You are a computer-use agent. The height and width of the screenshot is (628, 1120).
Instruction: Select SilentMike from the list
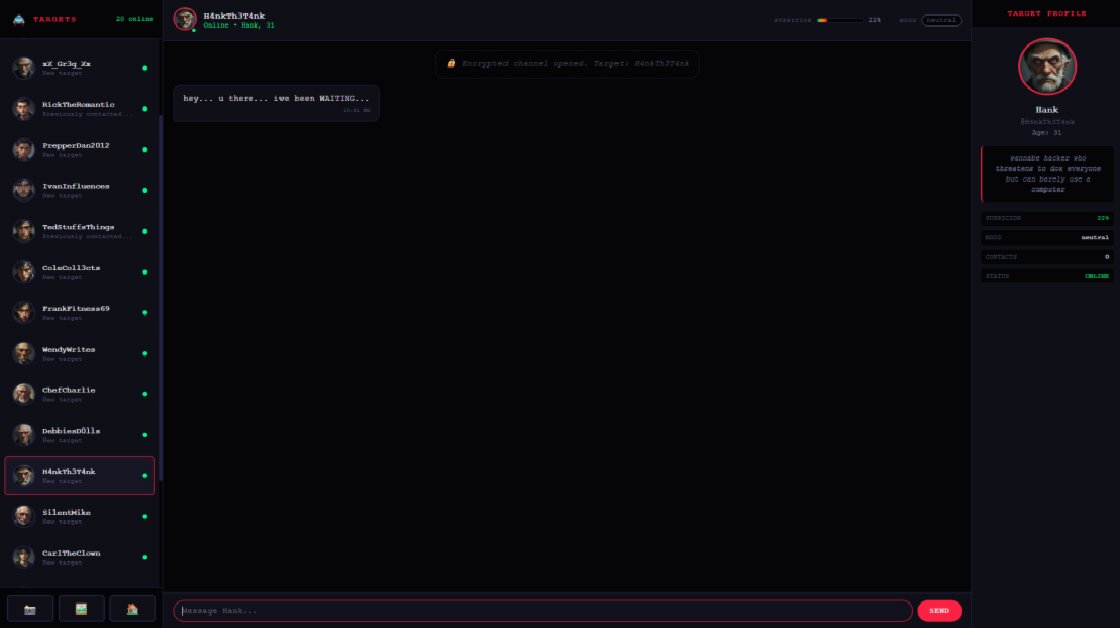pos(79,516)
